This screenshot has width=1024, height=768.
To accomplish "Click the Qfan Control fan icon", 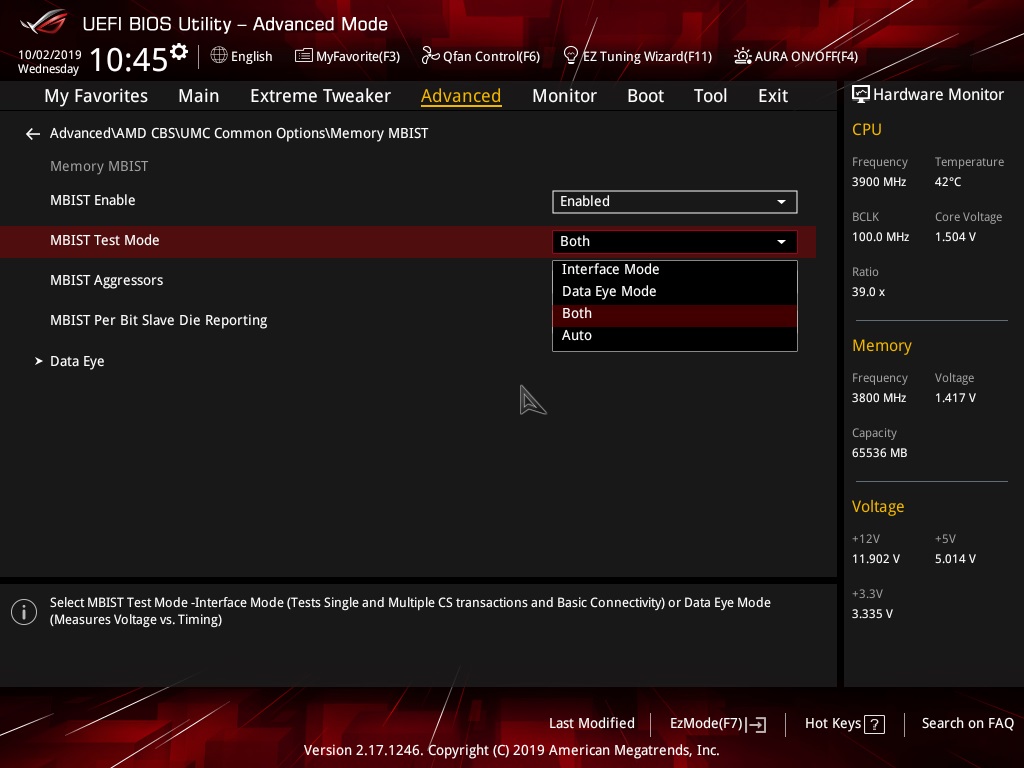I will click(x=430, y=56).
